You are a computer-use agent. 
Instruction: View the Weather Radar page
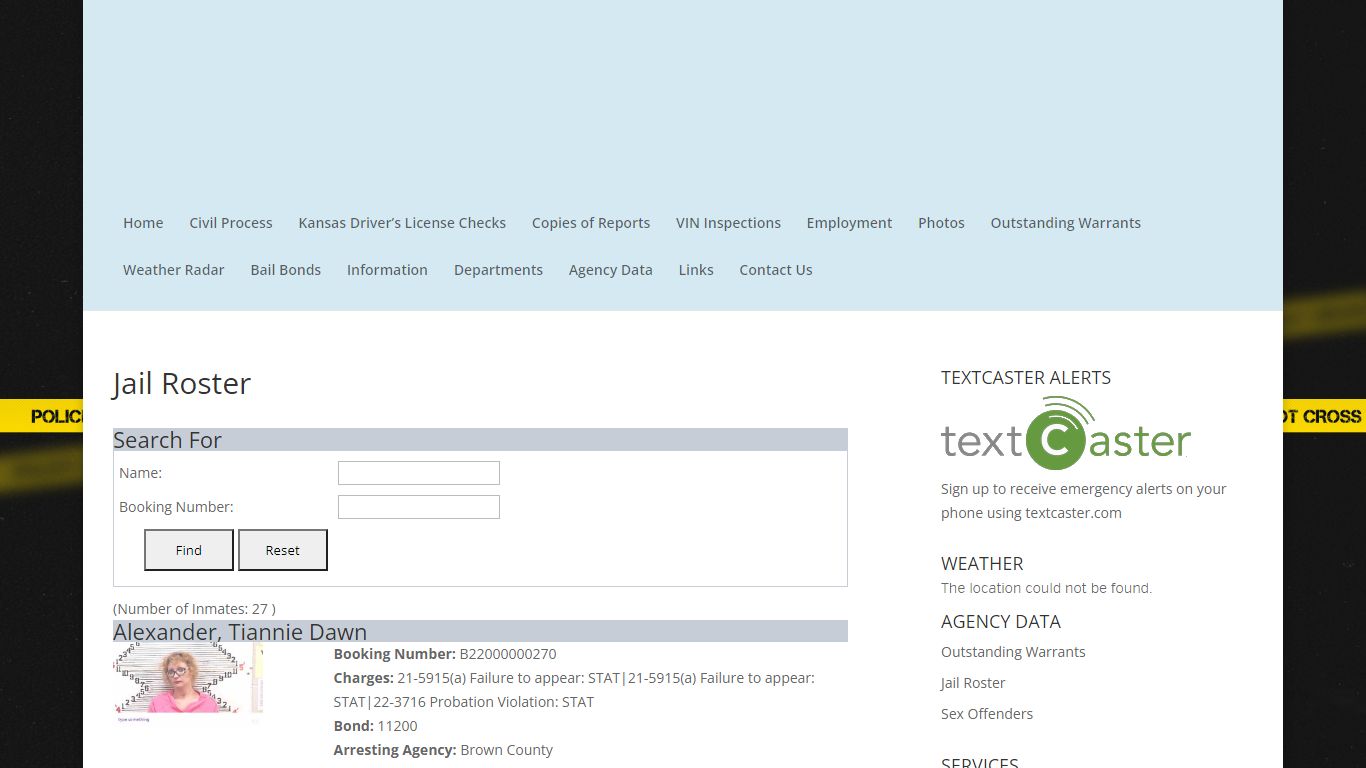[174, 270]
